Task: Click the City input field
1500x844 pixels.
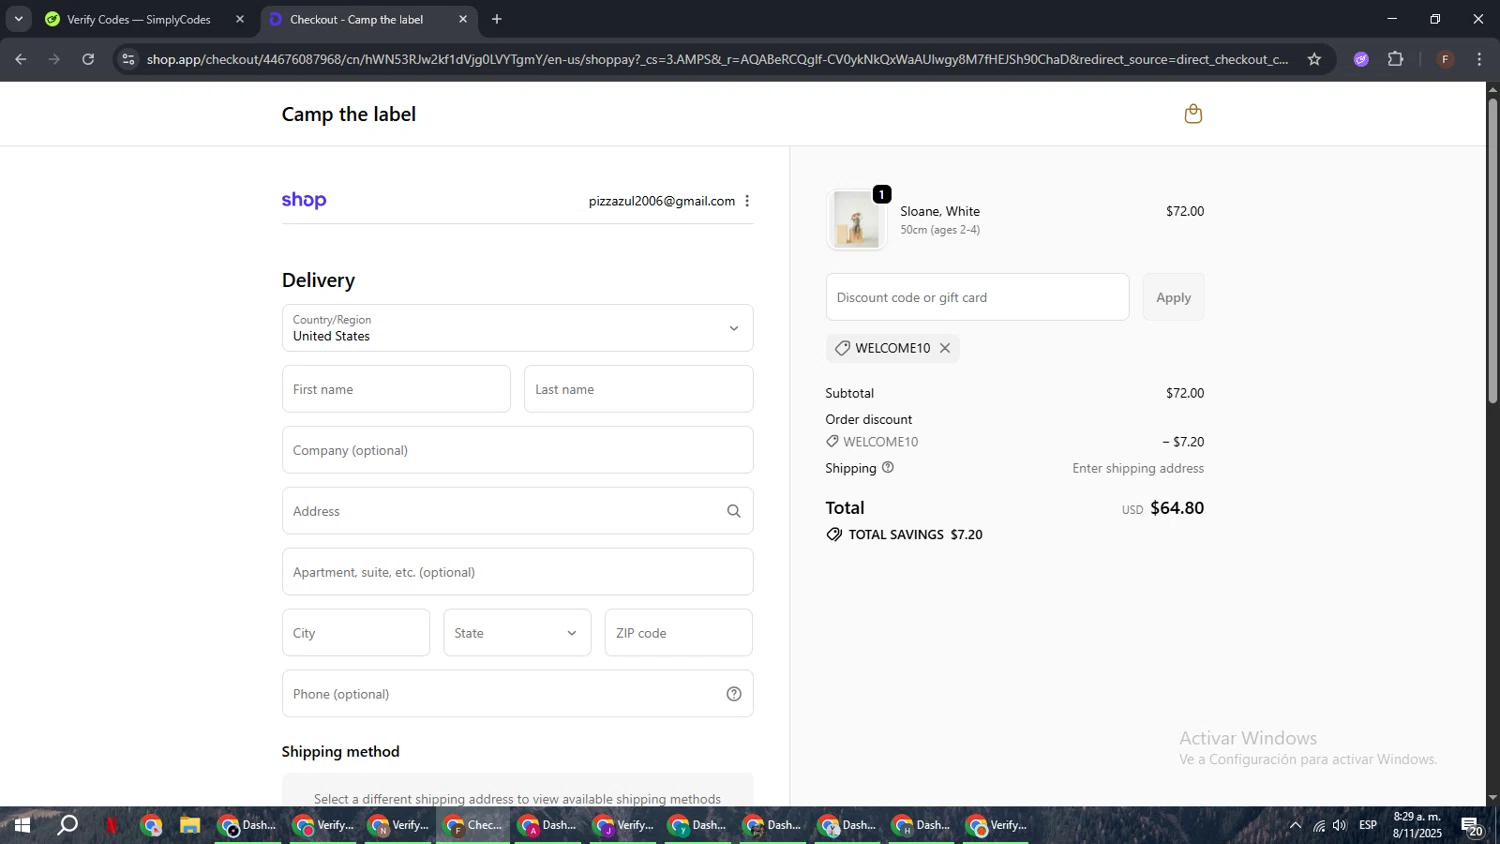Action: pyautogui.click(x=356, y=633)
